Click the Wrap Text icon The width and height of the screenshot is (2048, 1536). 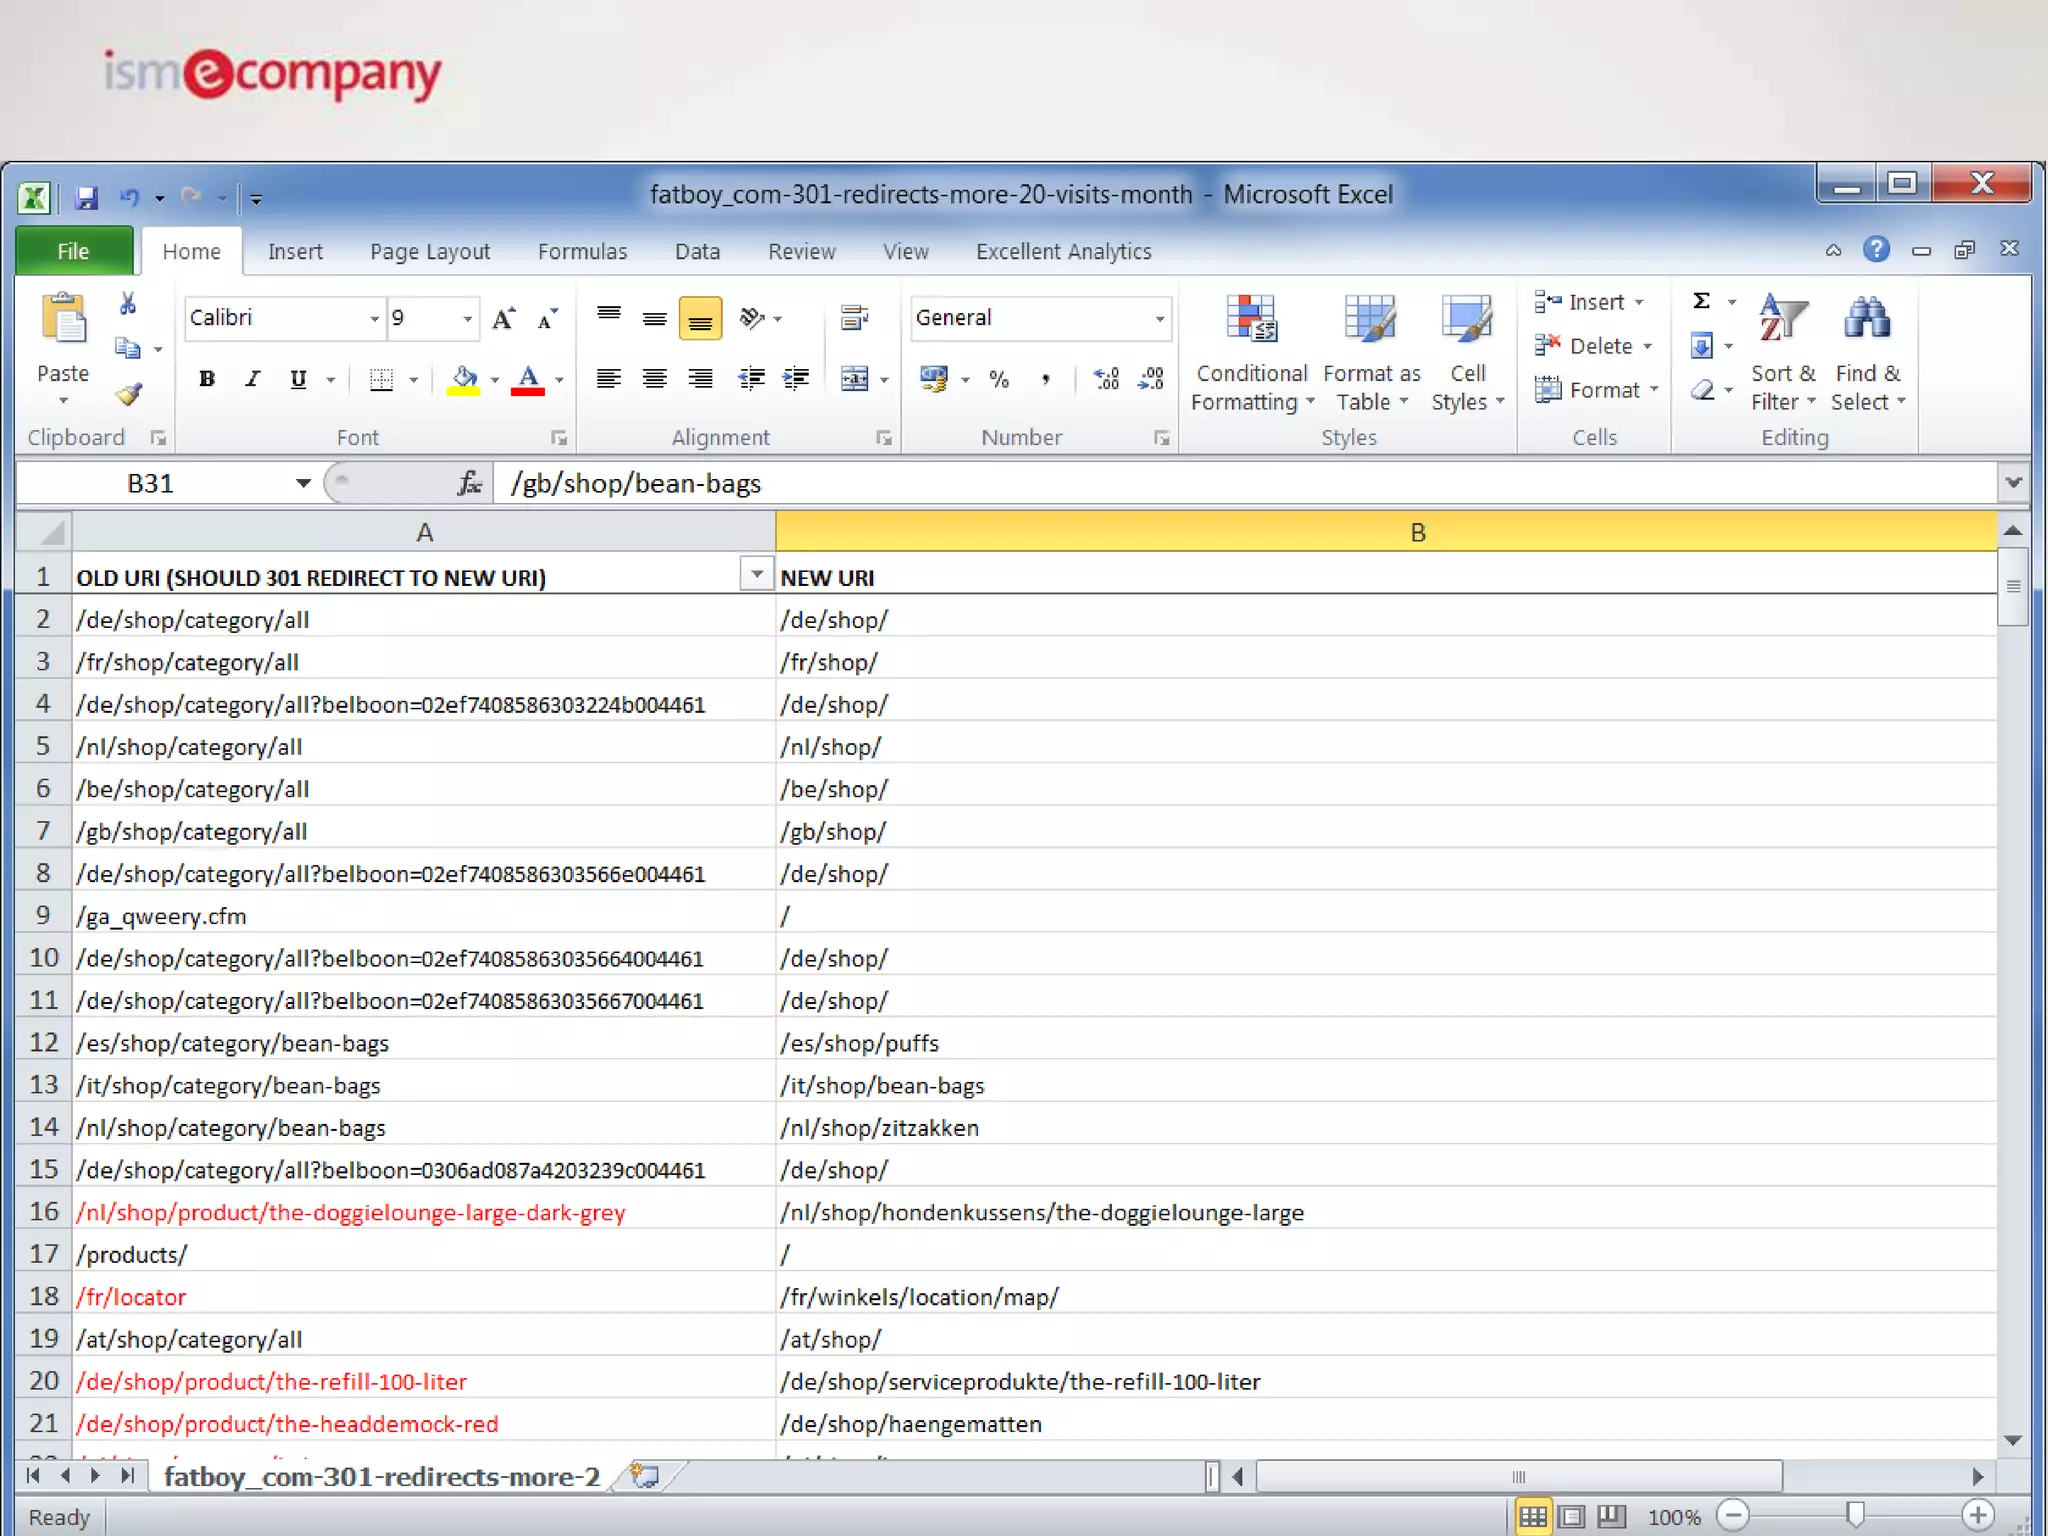853,318
